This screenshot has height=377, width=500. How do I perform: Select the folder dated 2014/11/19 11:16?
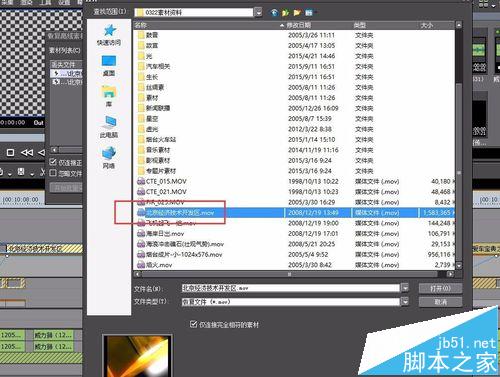154,150
